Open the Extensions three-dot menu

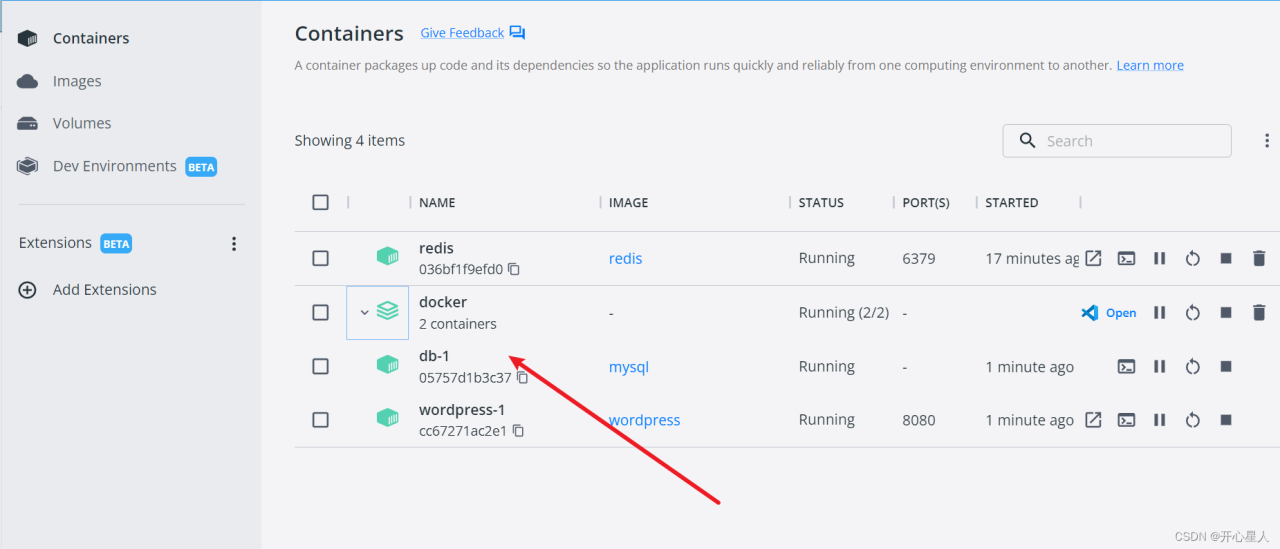tap(234, 244)
